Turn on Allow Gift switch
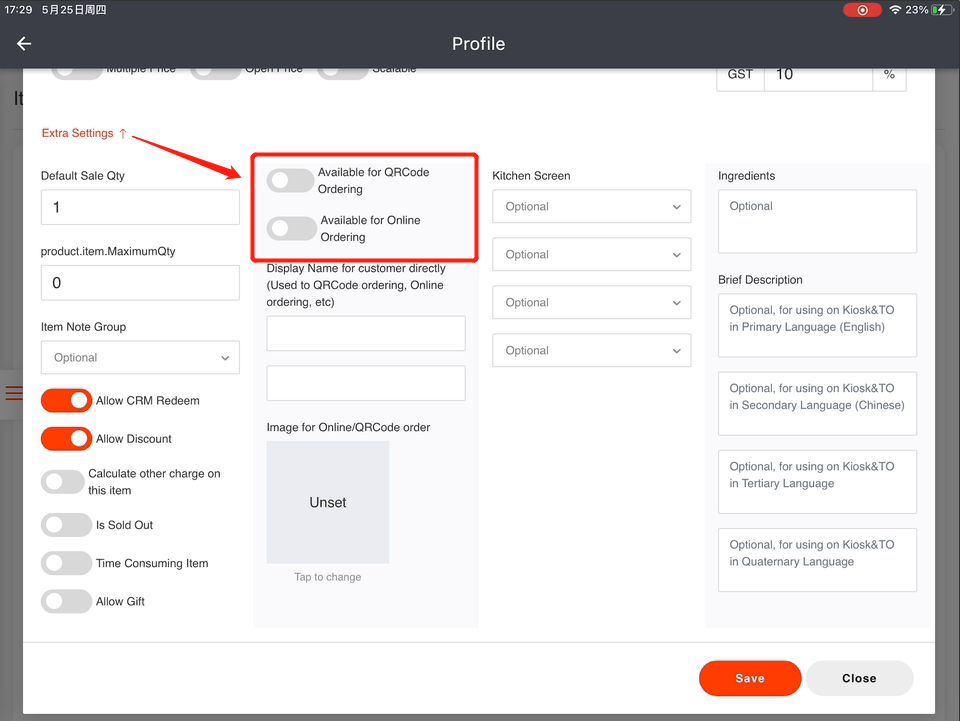Image resolution: width=960 pixels, height=721 pixels. point(66,602)
